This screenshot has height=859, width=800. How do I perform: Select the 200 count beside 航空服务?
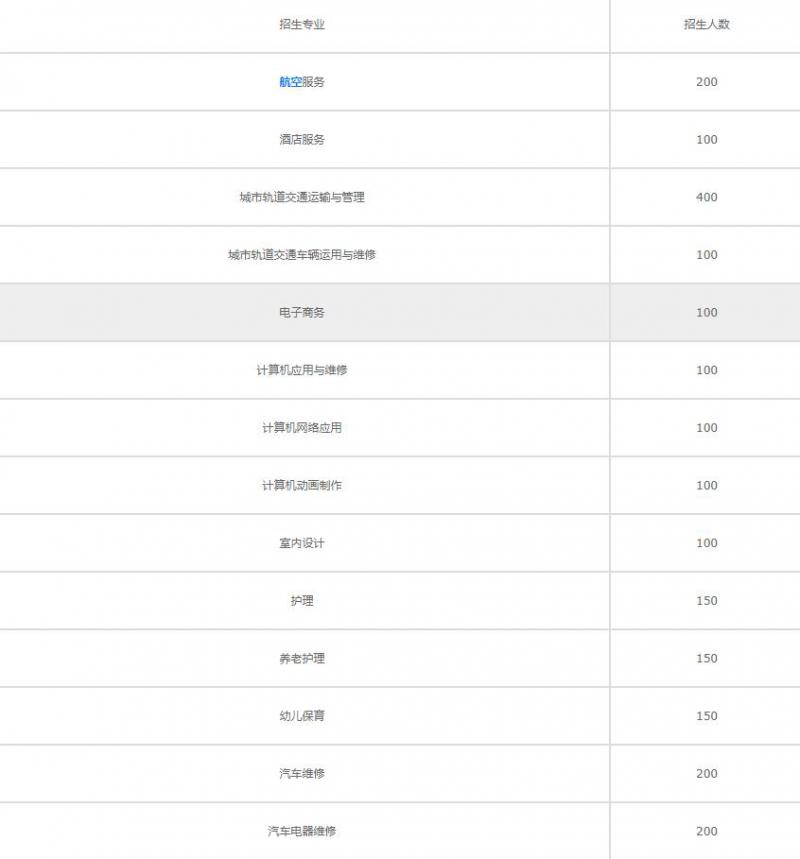(705, 82)
